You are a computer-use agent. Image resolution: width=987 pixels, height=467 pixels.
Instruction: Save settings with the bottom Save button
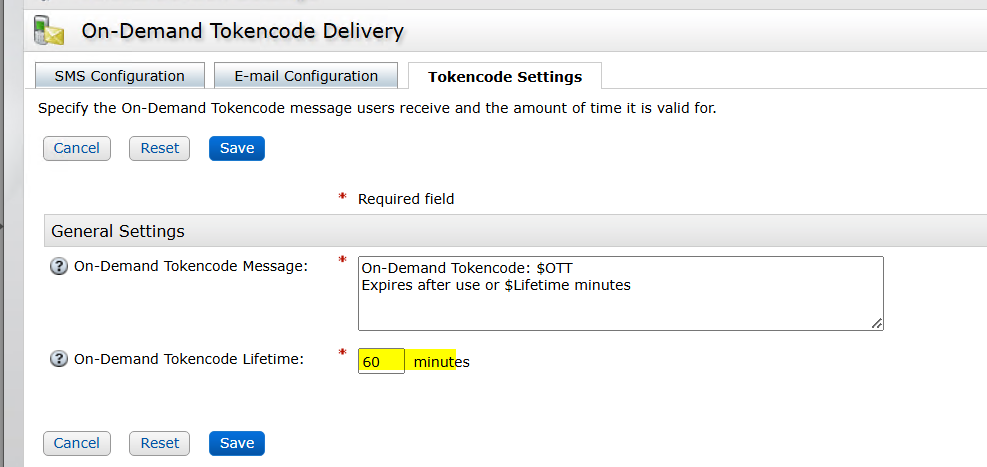point(237,443)
